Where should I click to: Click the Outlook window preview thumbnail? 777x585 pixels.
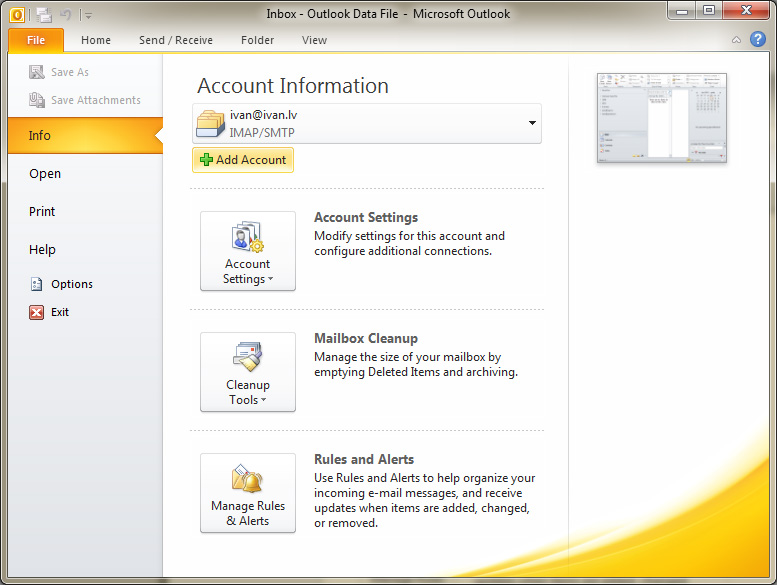(x=662, y=118)
